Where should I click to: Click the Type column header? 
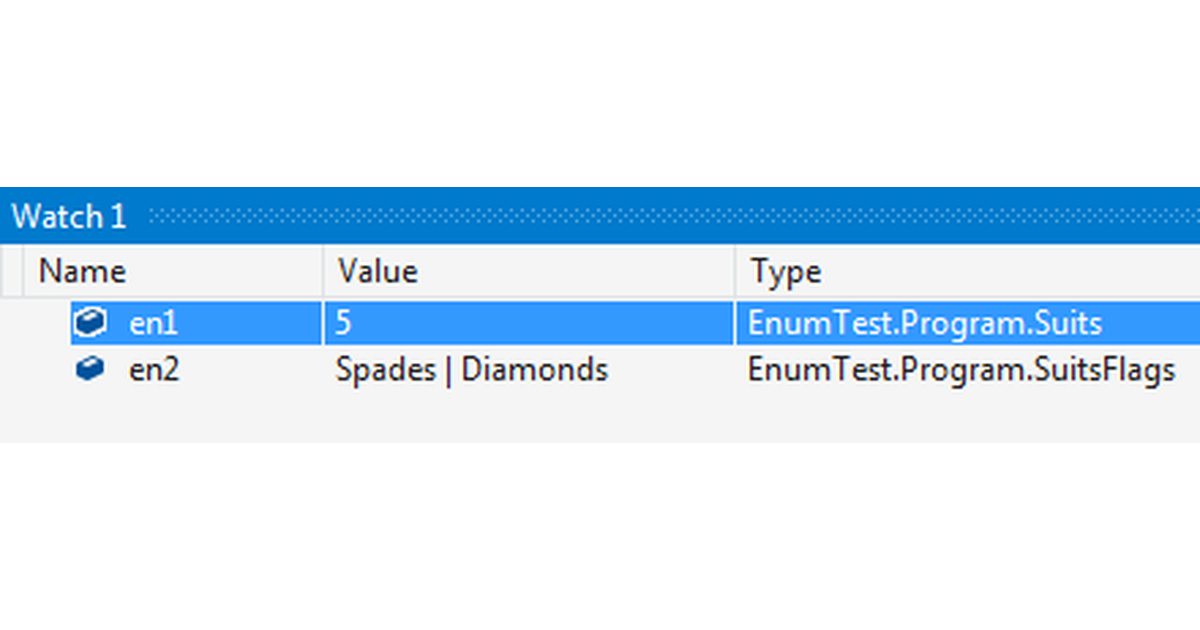784,271
